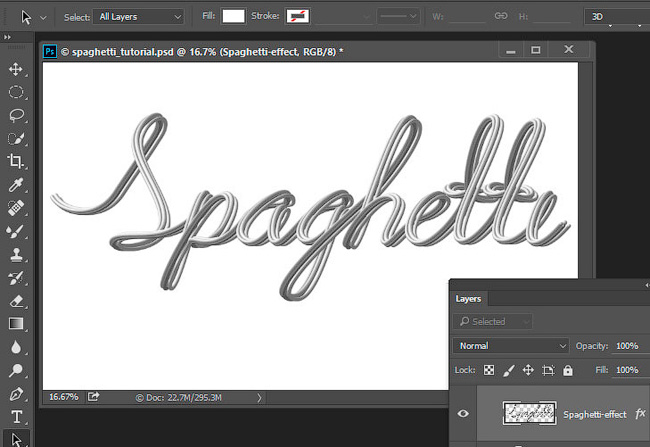This screenshot has height=447, width=650.
Task: Close the spaghetti_tutorial.psd document window
Action: (x=569, y=49)
